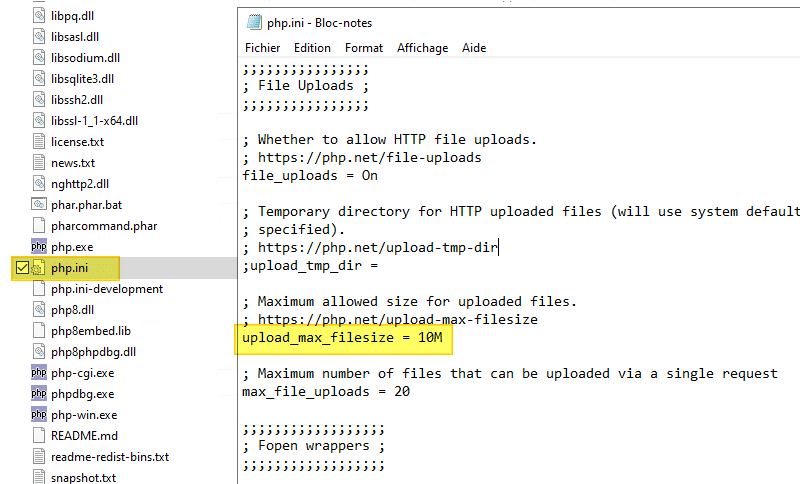Select the README.md file name

click(84, 436)
